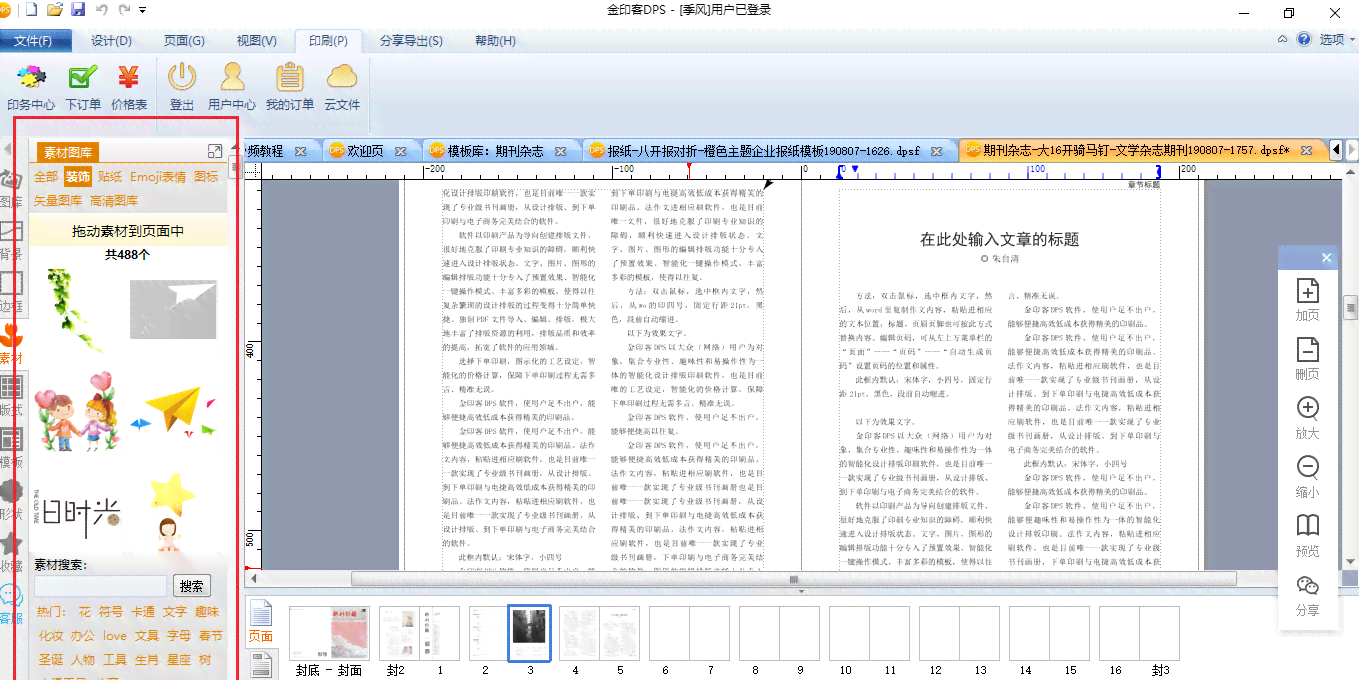Viewport: 1359px width, 680px height.
Task: Select the 封底-封面 cover page thumbnail
Action: click(329, 633)
